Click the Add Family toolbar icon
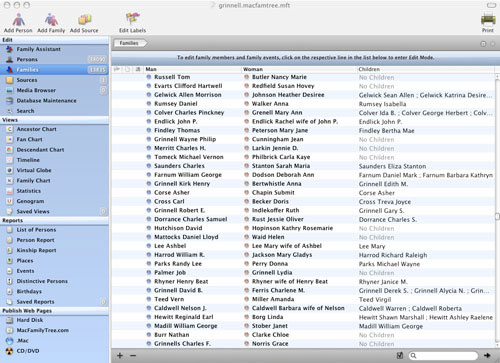The image size is (500, 363). coord(51,23)
